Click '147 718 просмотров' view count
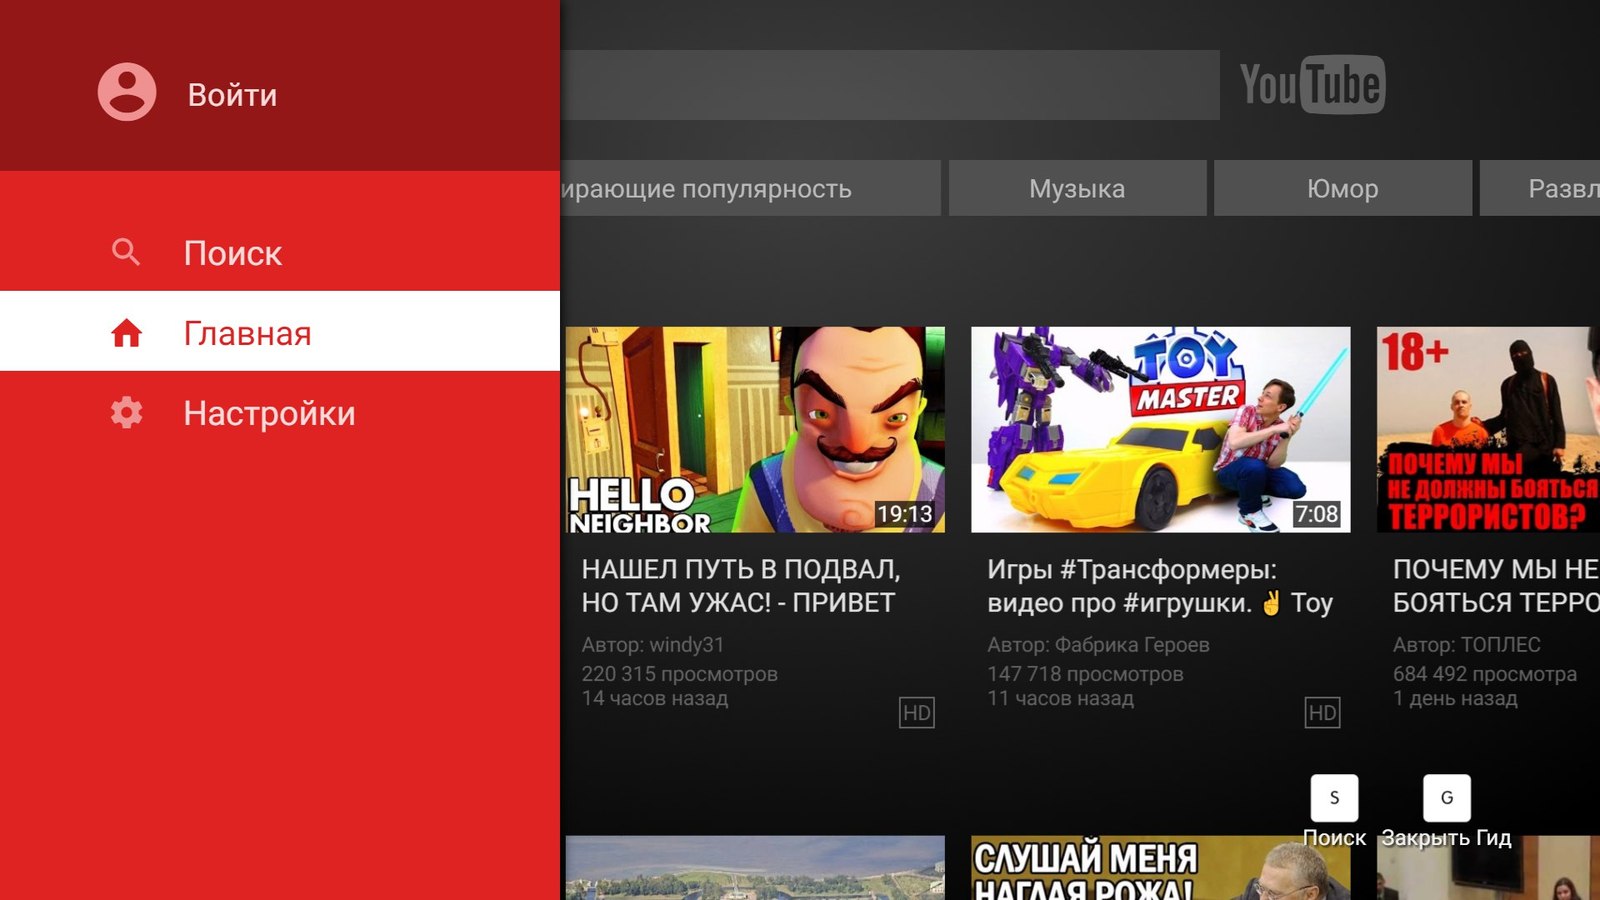Viewport: 1600px width, 900px height. (x=1085, y=674)
